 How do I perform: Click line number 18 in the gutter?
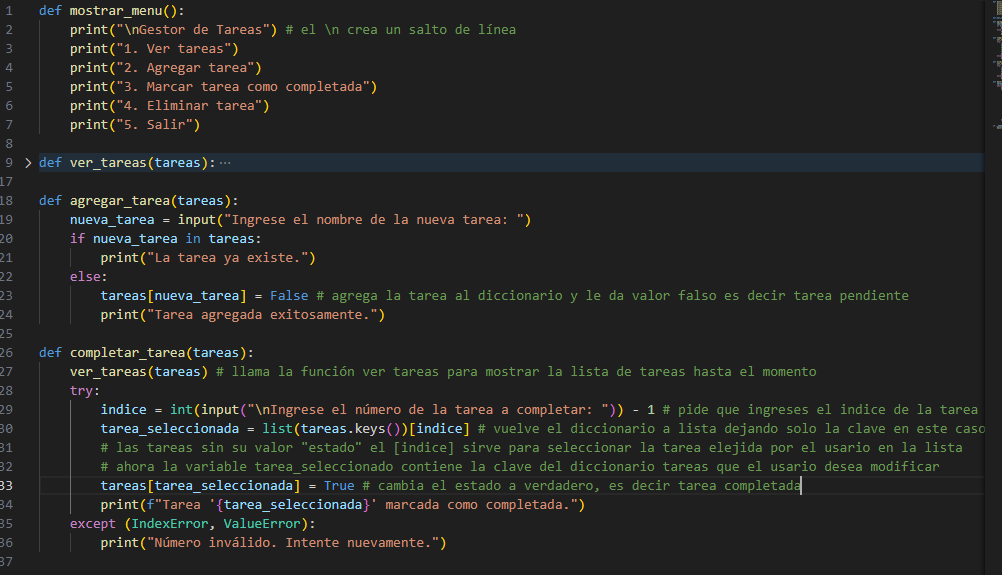pyautogui.click(x=7, y=201)
